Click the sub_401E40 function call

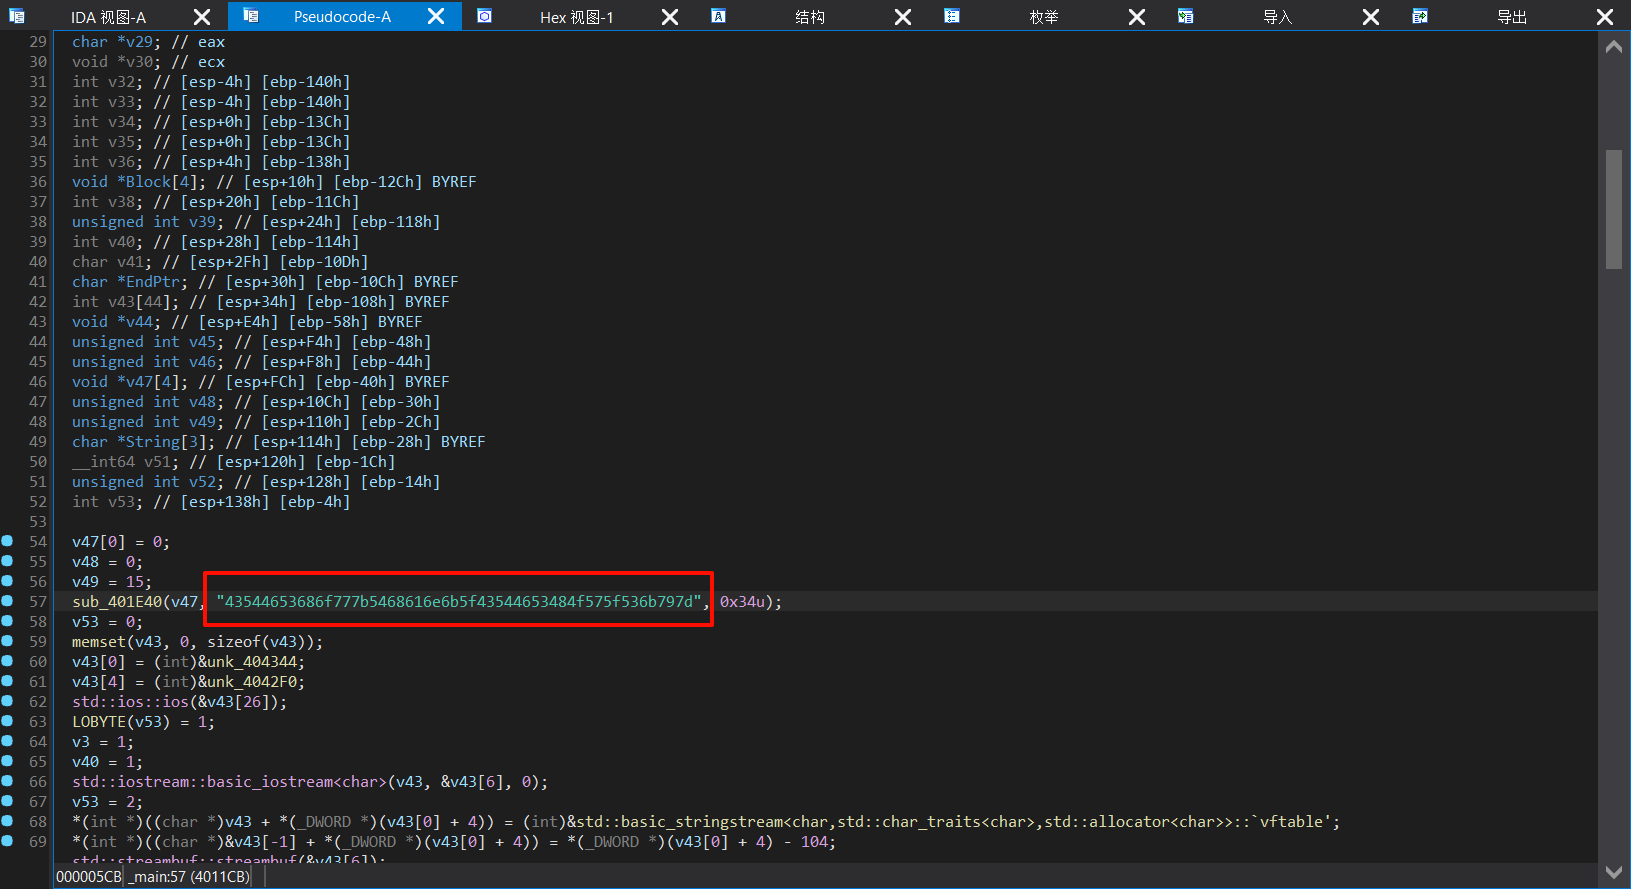click(116, 602)
